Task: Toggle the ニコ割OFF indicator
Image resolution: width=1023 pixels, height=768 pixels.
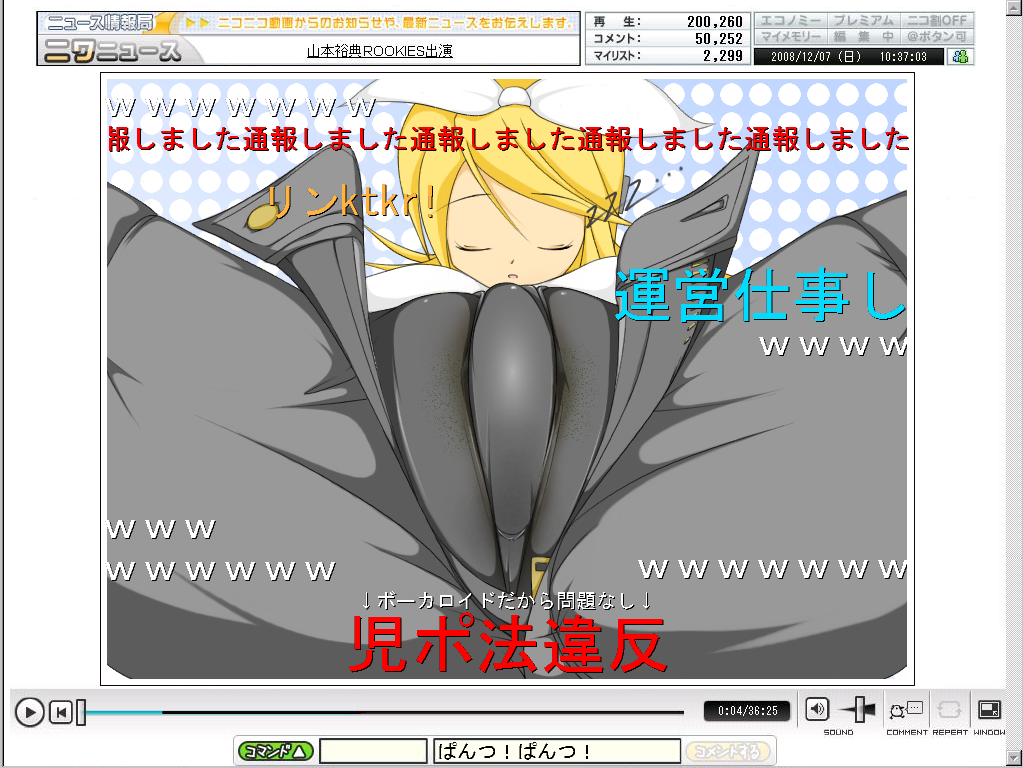Action: 937,21
